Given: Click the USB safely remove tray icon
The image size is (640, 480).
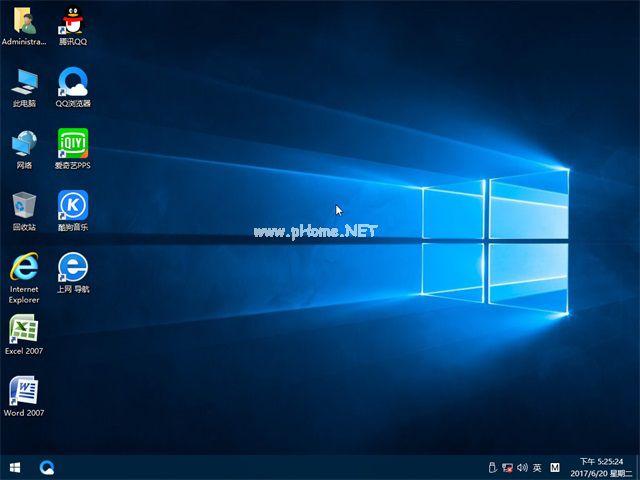Looking at the screenshot, I should point(492,467).
